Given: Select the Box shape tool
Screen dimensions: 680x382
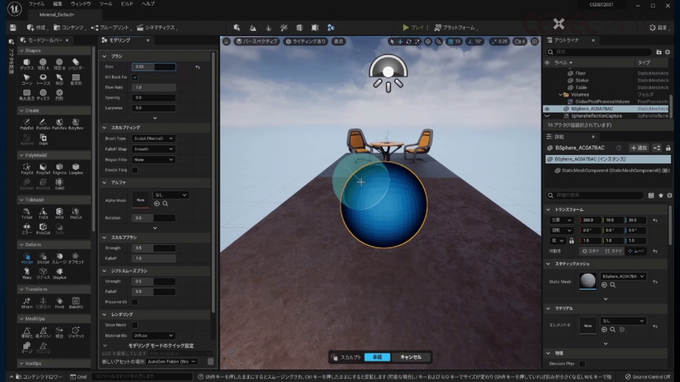Looking at the screenshot, I should (x=26, y=64).
